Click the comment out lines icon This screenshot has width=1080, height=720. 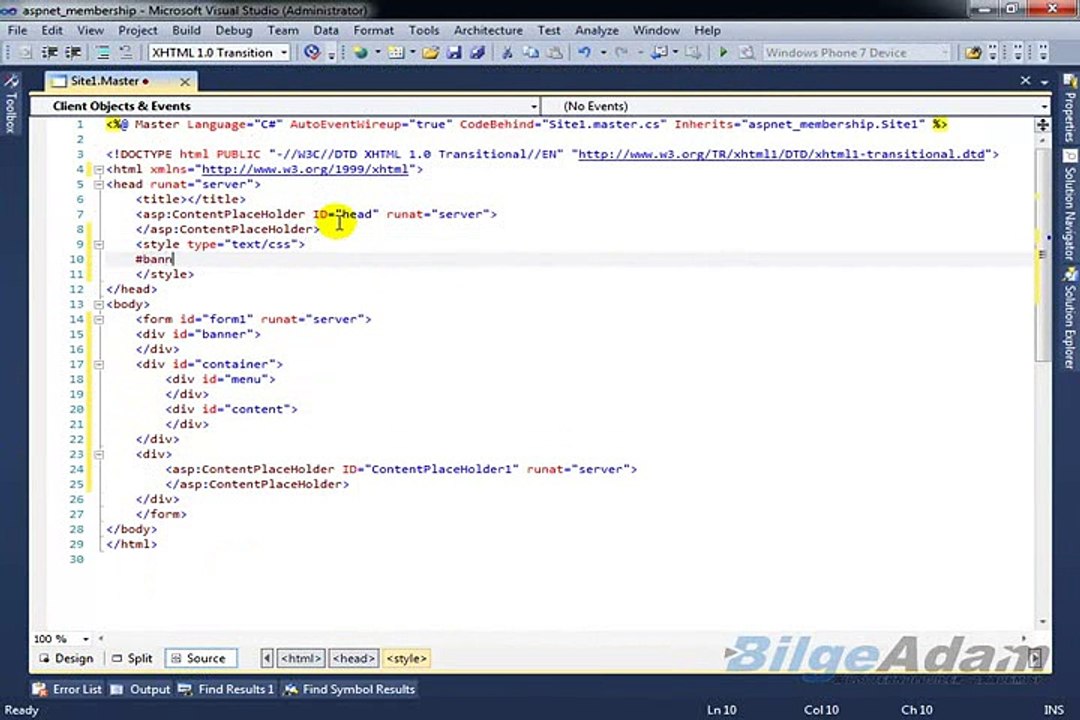103,52
